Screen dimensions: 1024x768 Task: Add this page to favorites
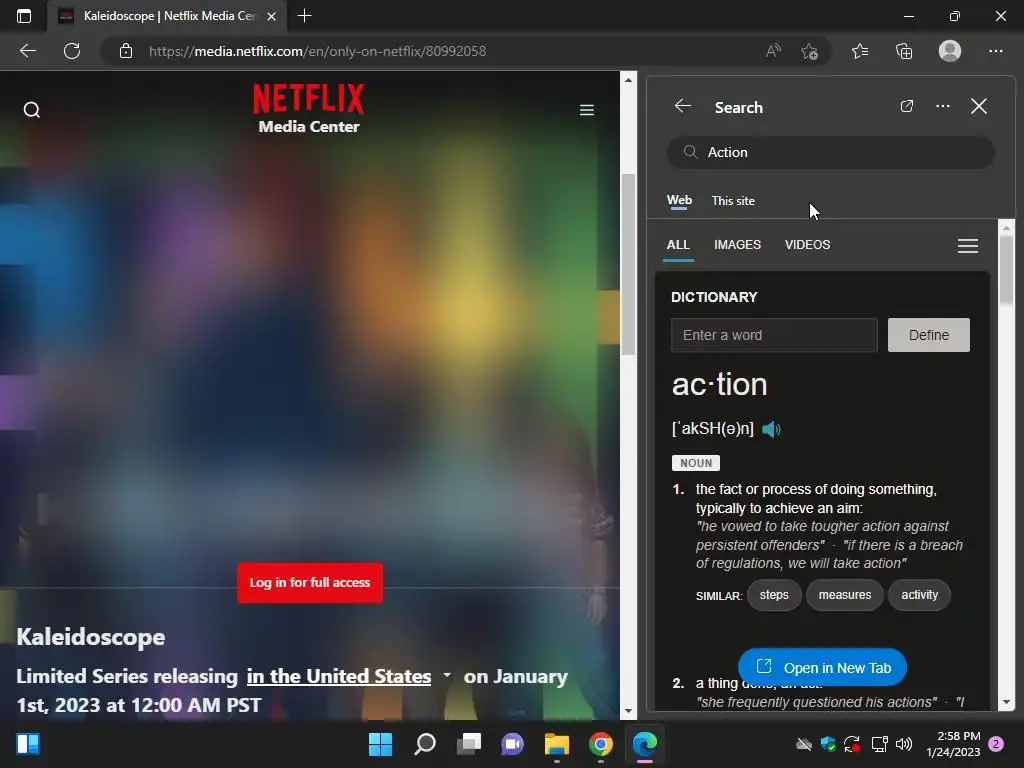810,51
